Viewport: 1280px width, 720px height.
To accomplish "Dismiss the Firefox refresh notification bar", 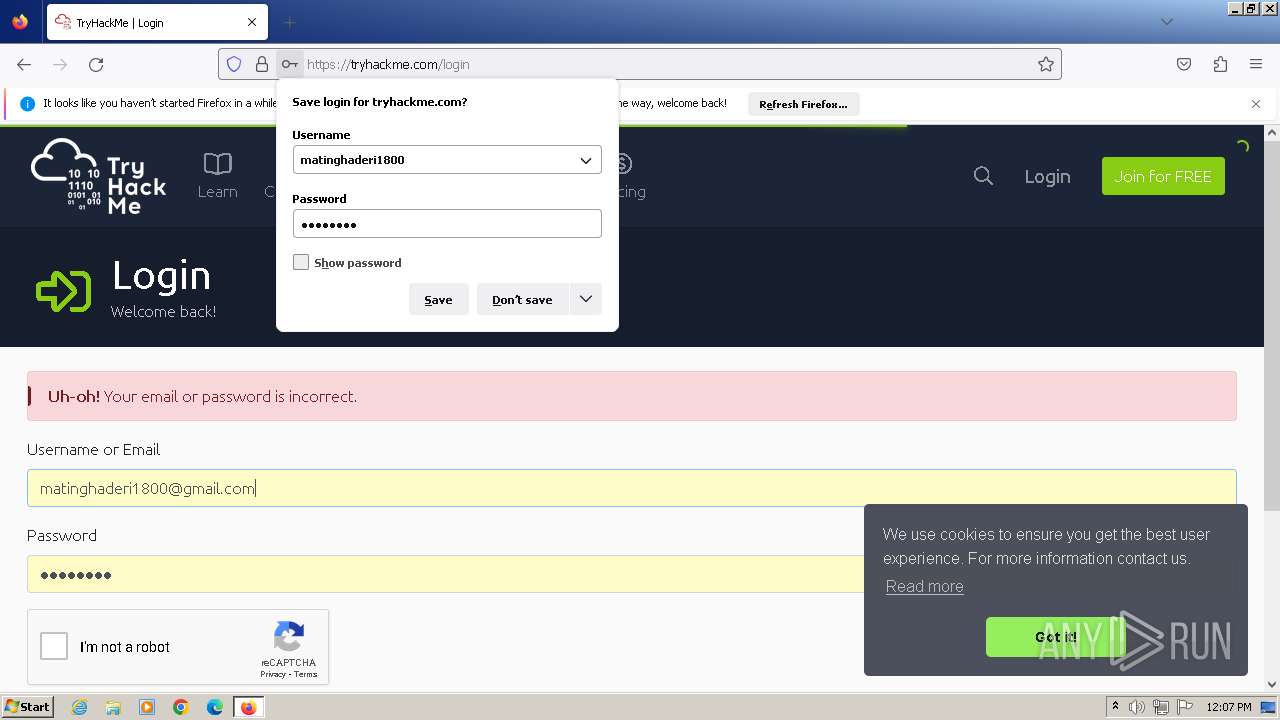I will (1256, 104).
